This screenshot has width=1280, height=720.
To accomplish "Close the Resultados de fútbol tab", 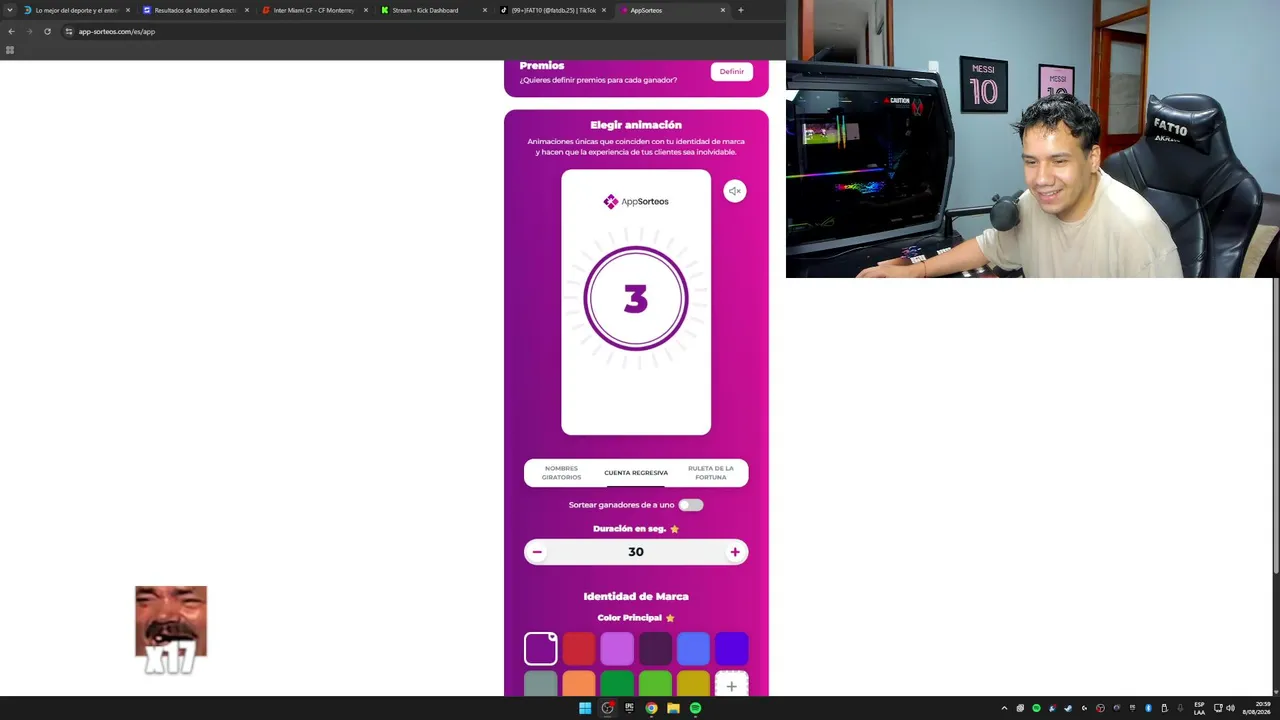I will (x=247, y=10).
